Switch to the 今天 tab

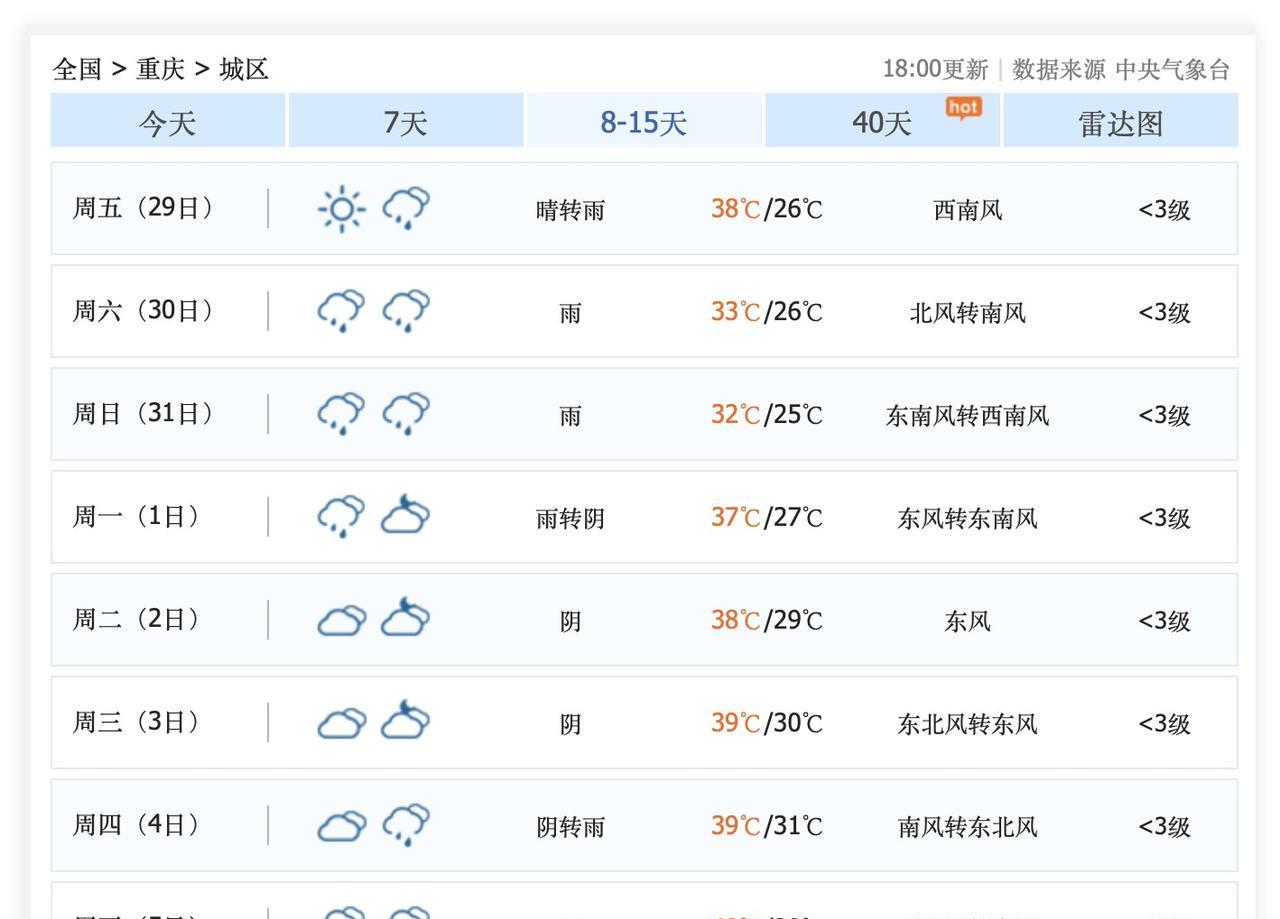click(168, 122)
